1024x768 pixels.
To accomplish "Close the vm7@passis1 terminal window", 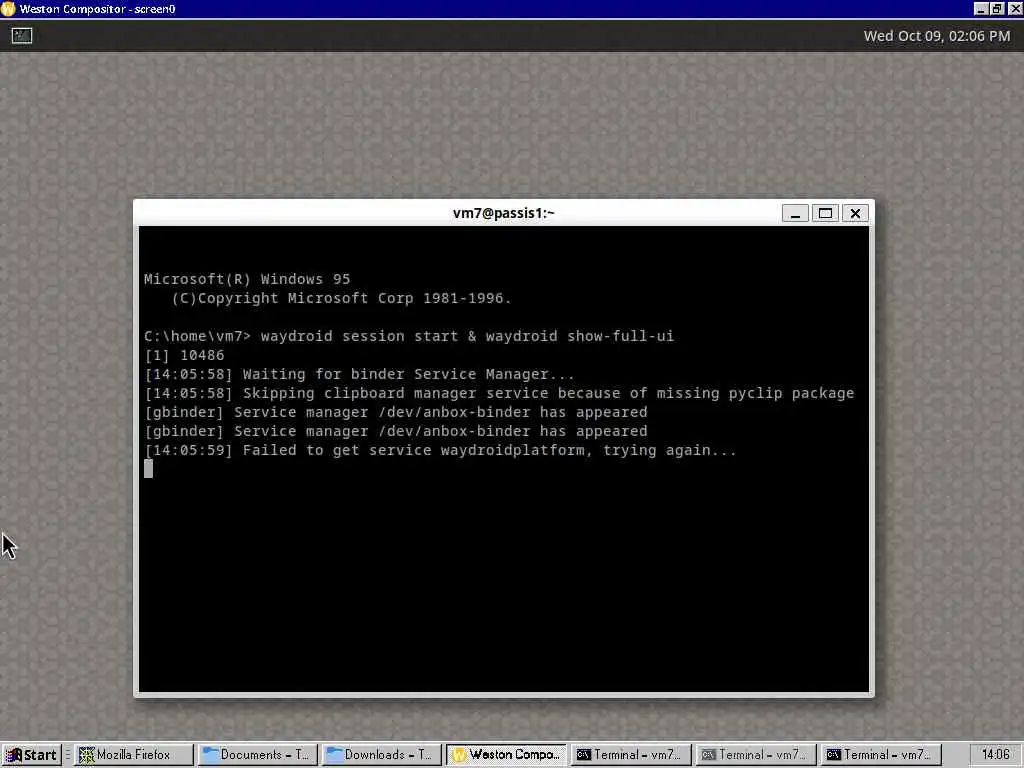I will (x=855, y=214).
